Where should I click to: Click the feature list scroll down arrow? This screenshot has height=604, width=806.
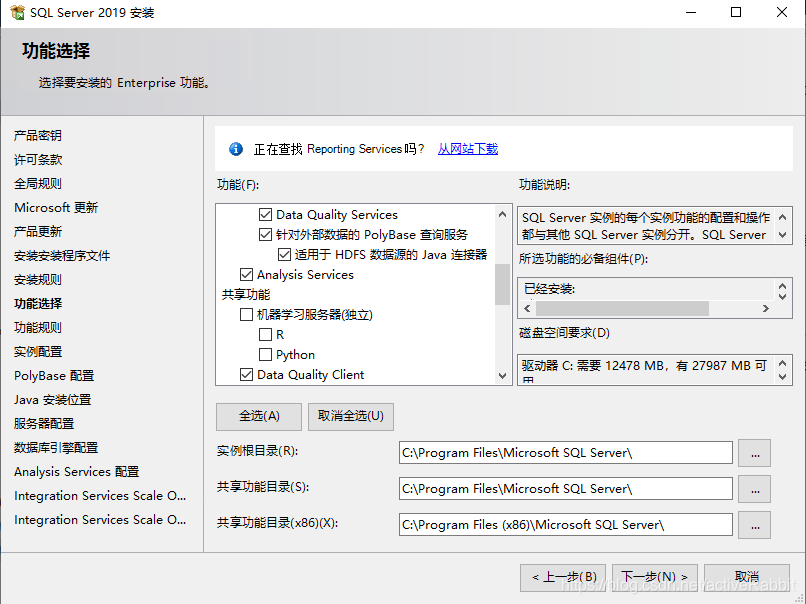(502, 376)
